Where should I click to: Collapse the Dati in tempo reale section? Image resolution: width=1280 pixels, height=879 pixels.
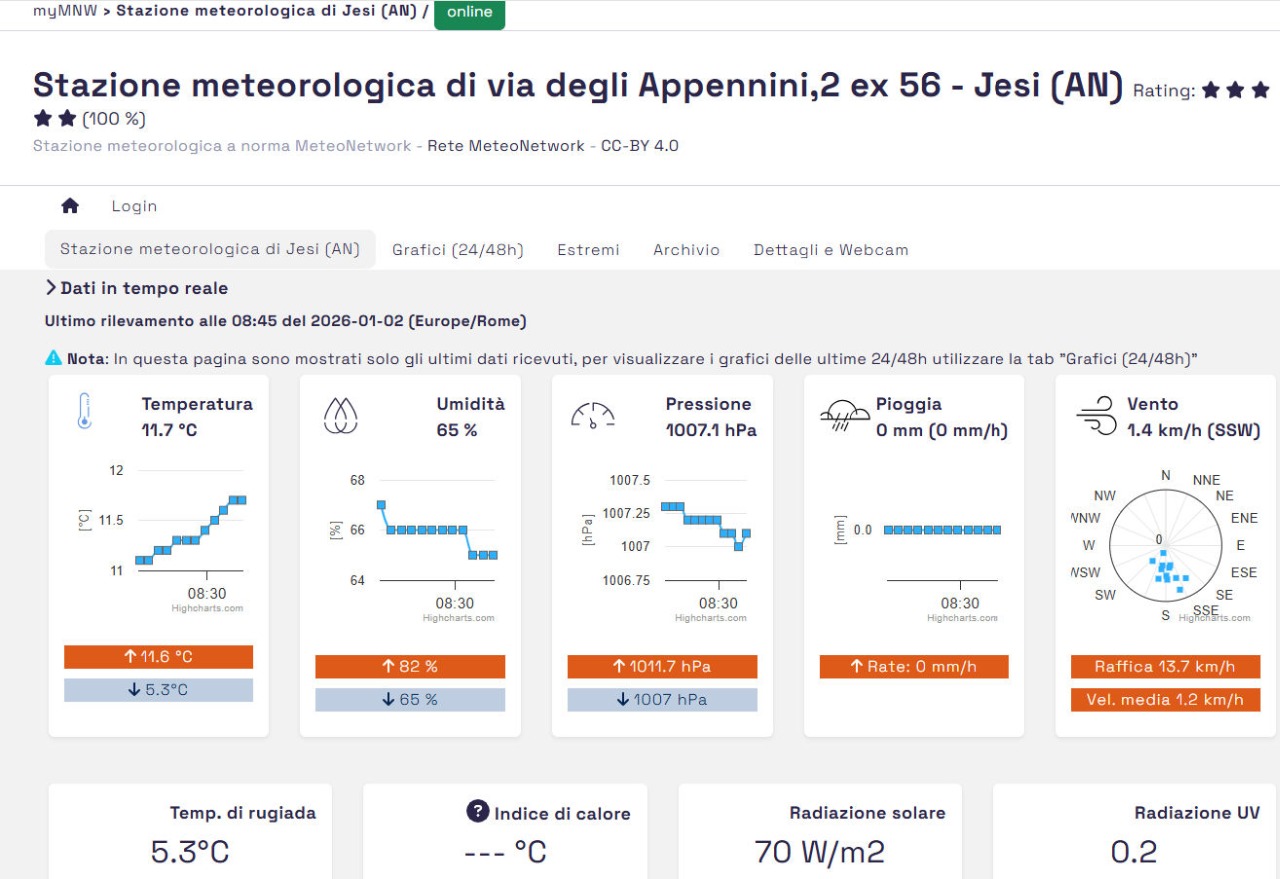(51, 288)
